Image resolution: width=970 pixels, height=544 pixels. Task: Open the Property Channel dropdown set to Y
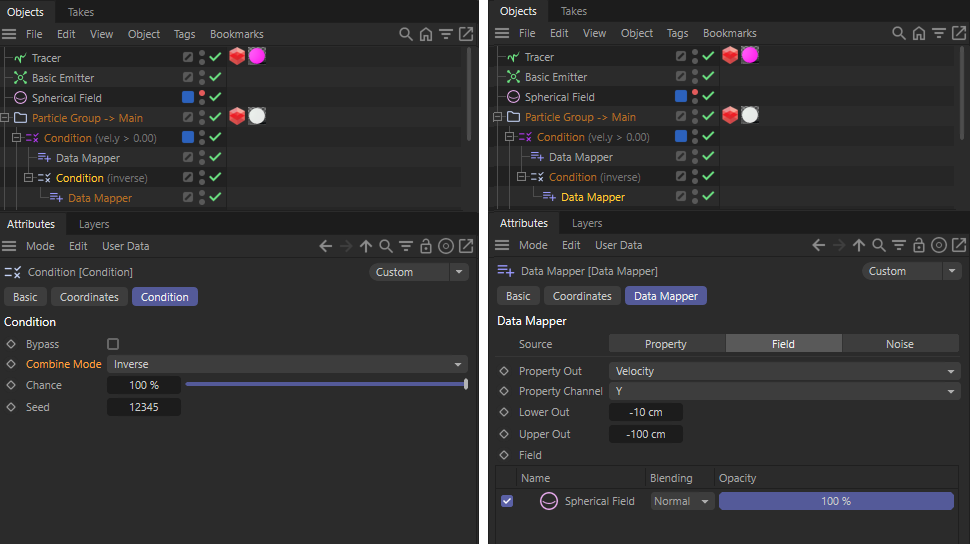click(784, 391)
